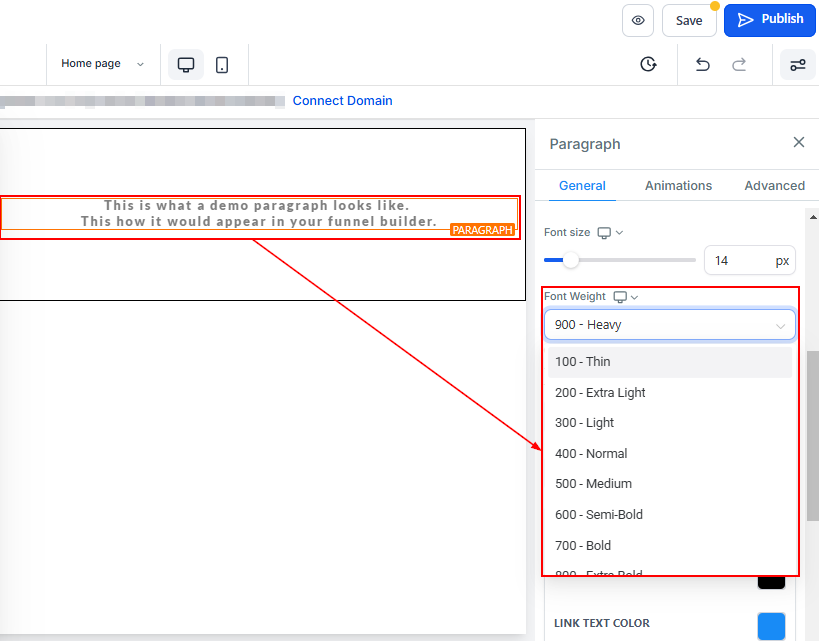Open version history clock icon
This screenshot has width=819, height=641.
point(648,64)
